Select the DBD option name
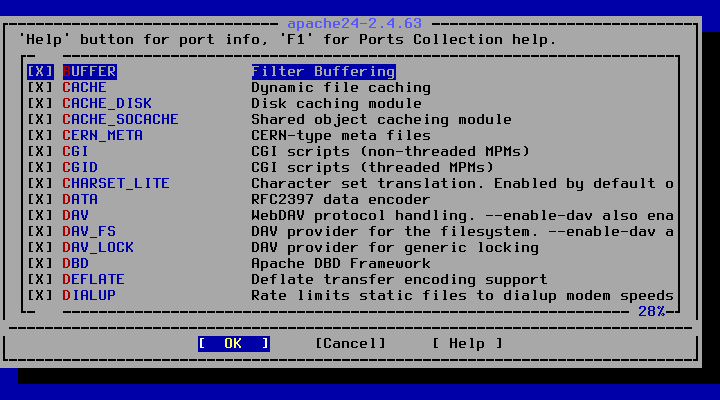This screenshot has height=400, width=720. (75, 264)
